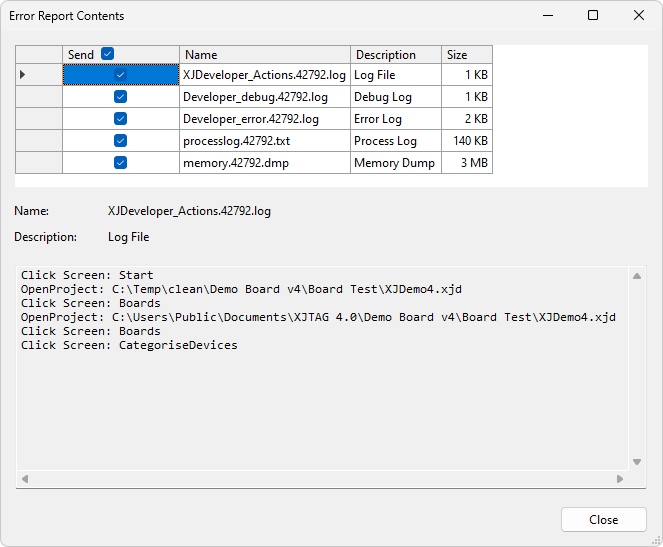Sort by the Description column header

395,55
